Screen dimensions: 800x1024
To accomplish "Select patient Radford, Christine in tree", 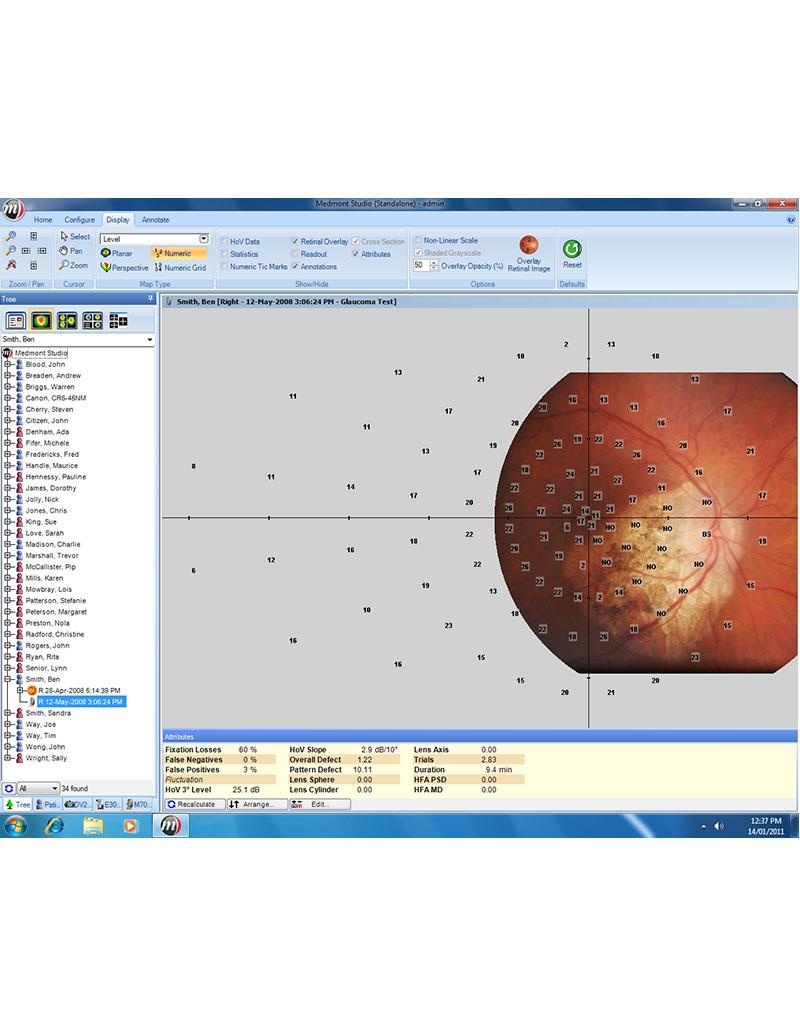I will [x=55, y=634].
